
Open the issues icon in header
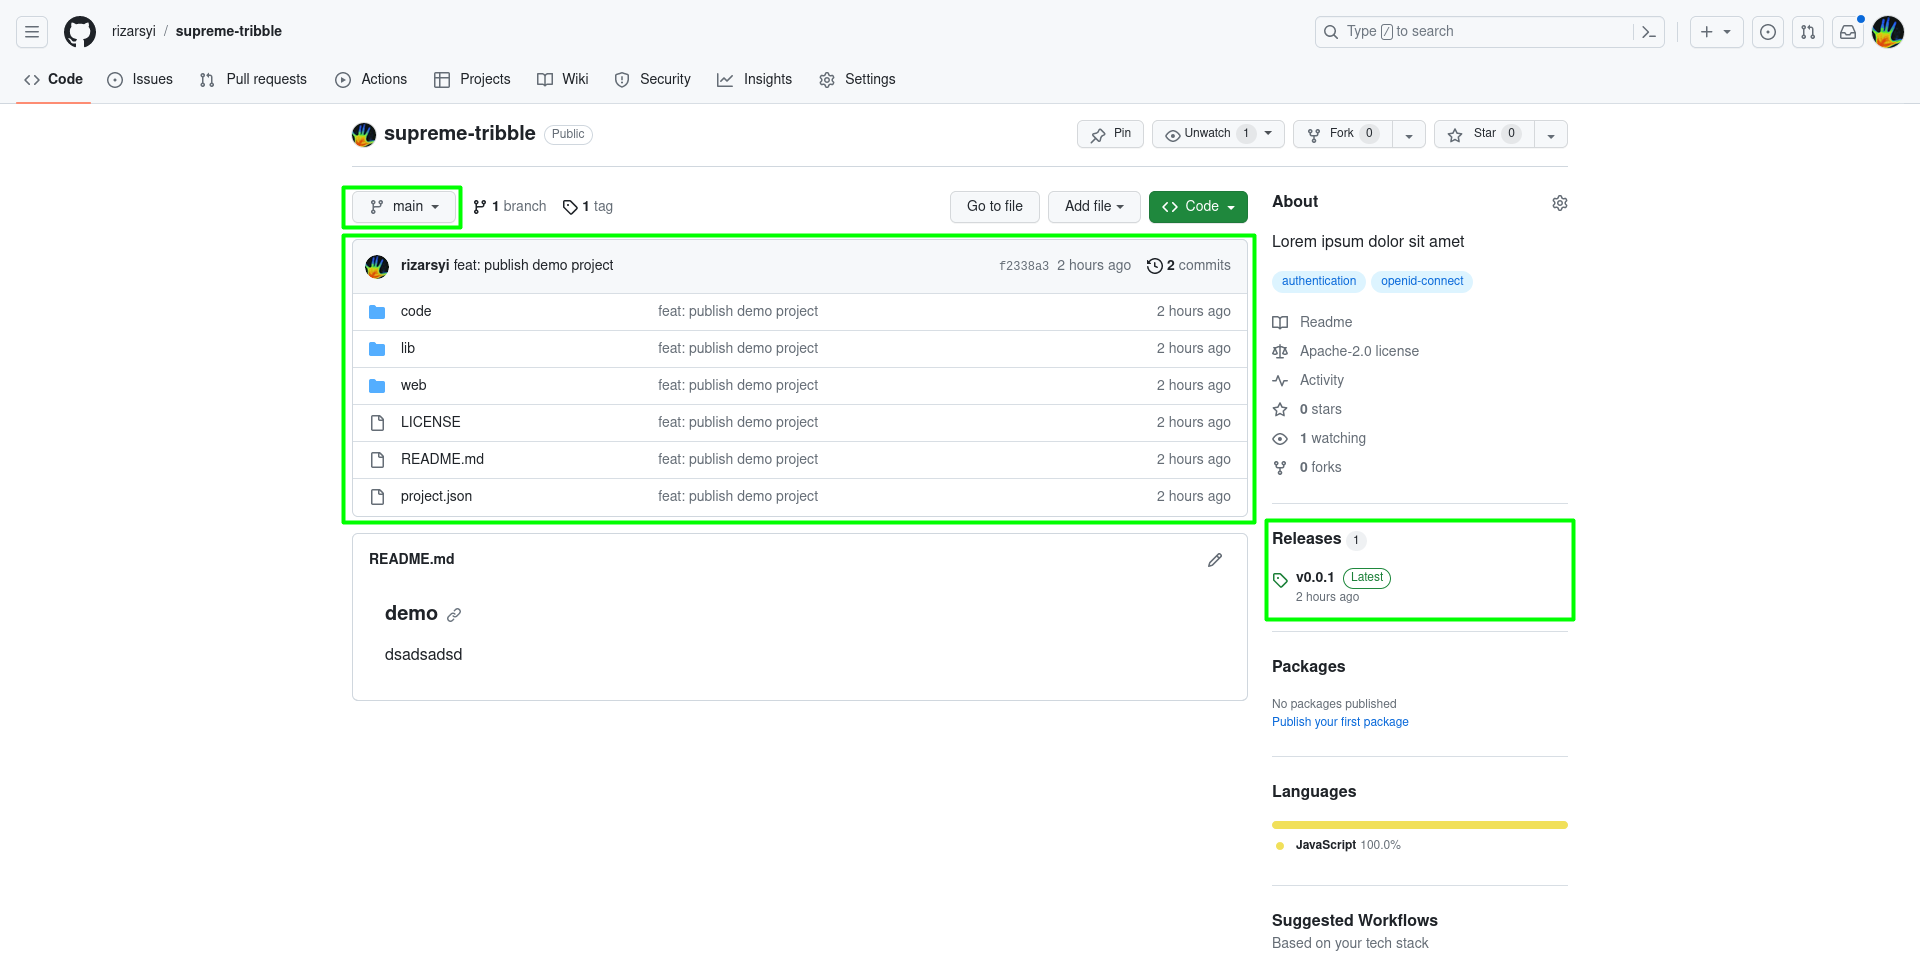(1768, 32)
